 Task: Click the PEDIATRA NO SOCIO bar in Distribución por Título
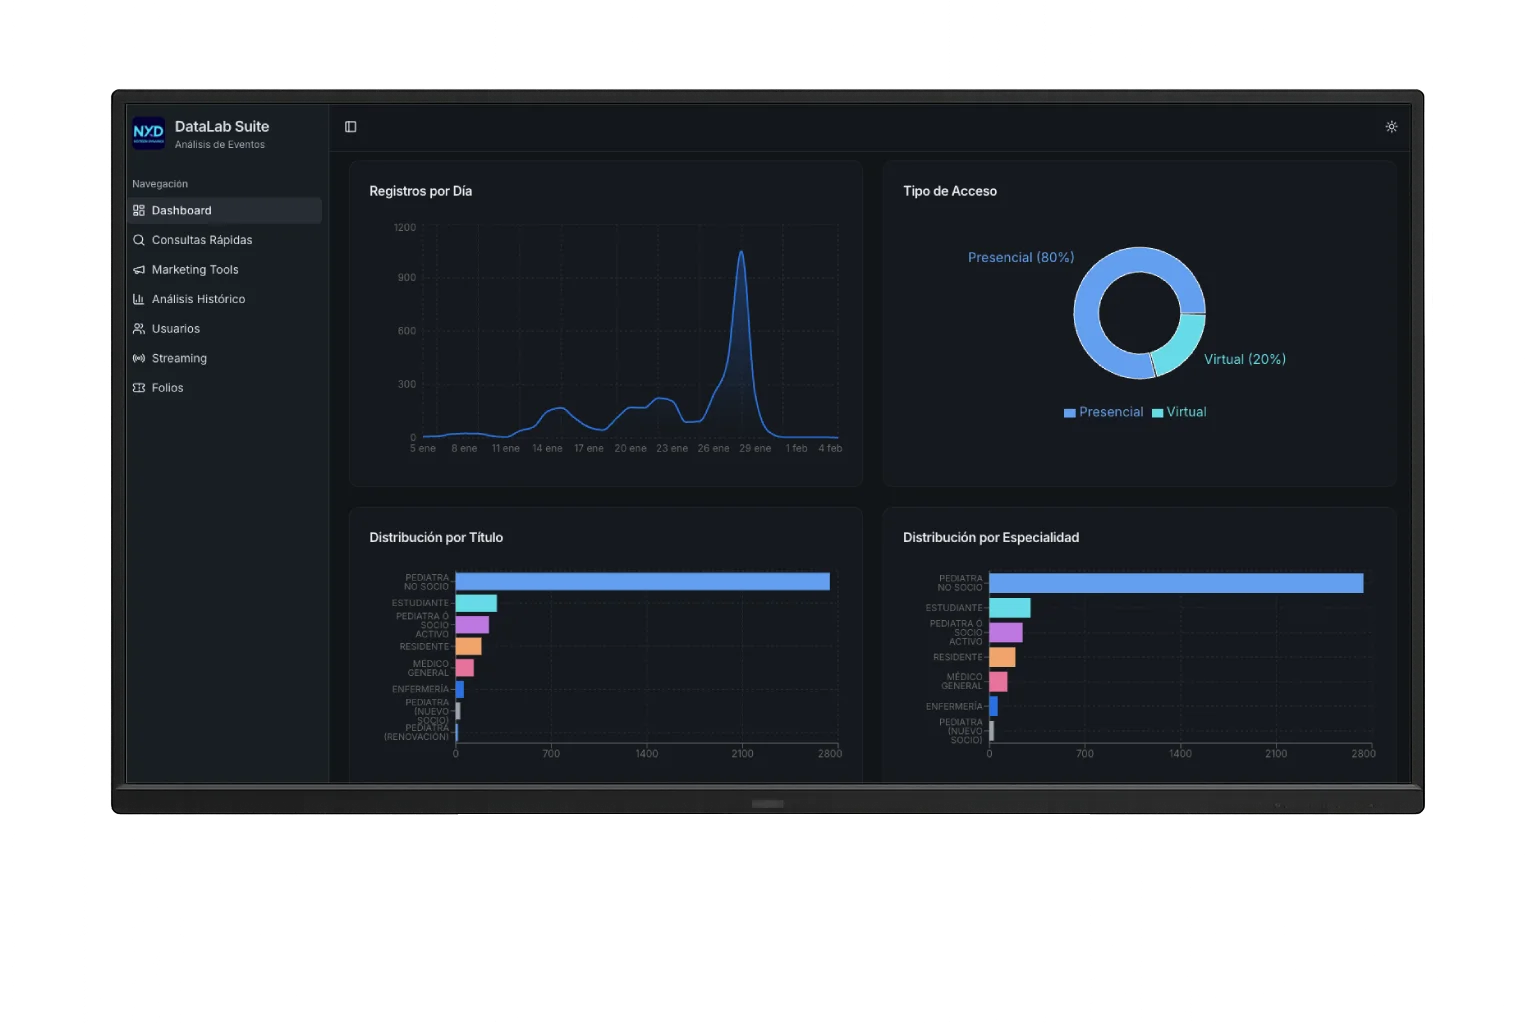642,581
